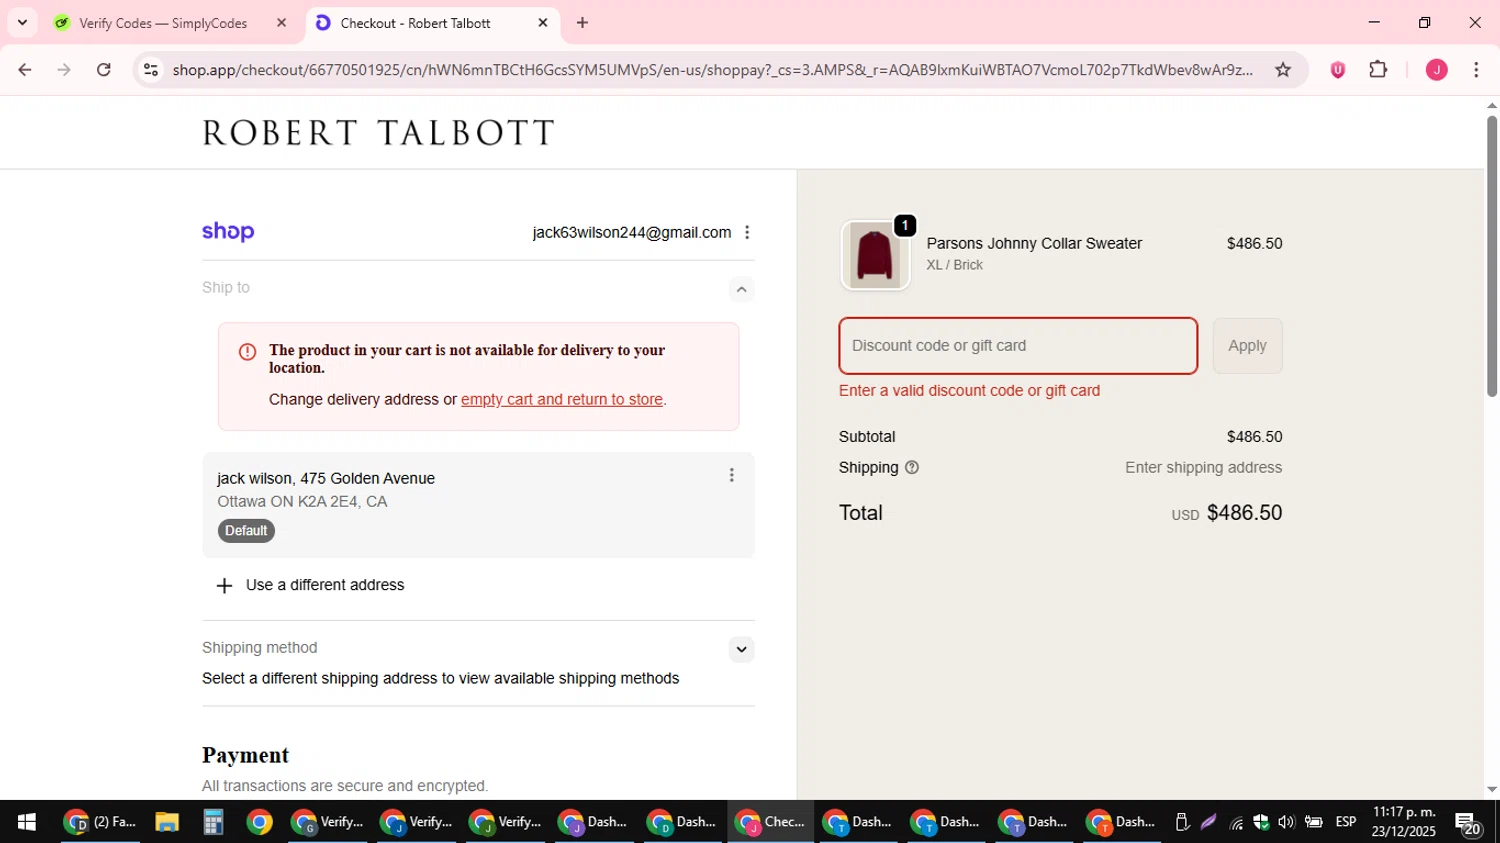View site information icon in address bar
This screenshot has width=1500, height=843.
(151, 70)
